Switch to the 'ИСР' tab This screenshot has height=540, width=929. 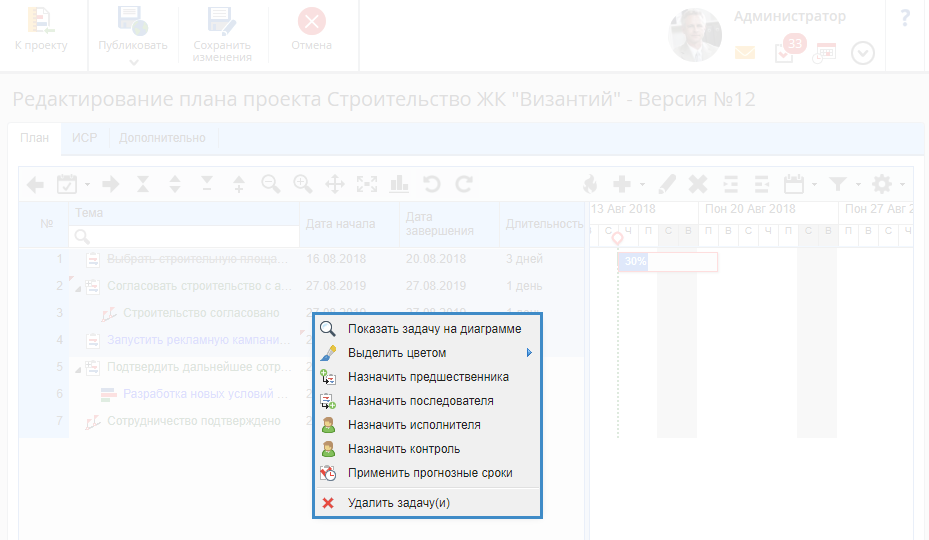click(84, 138)
